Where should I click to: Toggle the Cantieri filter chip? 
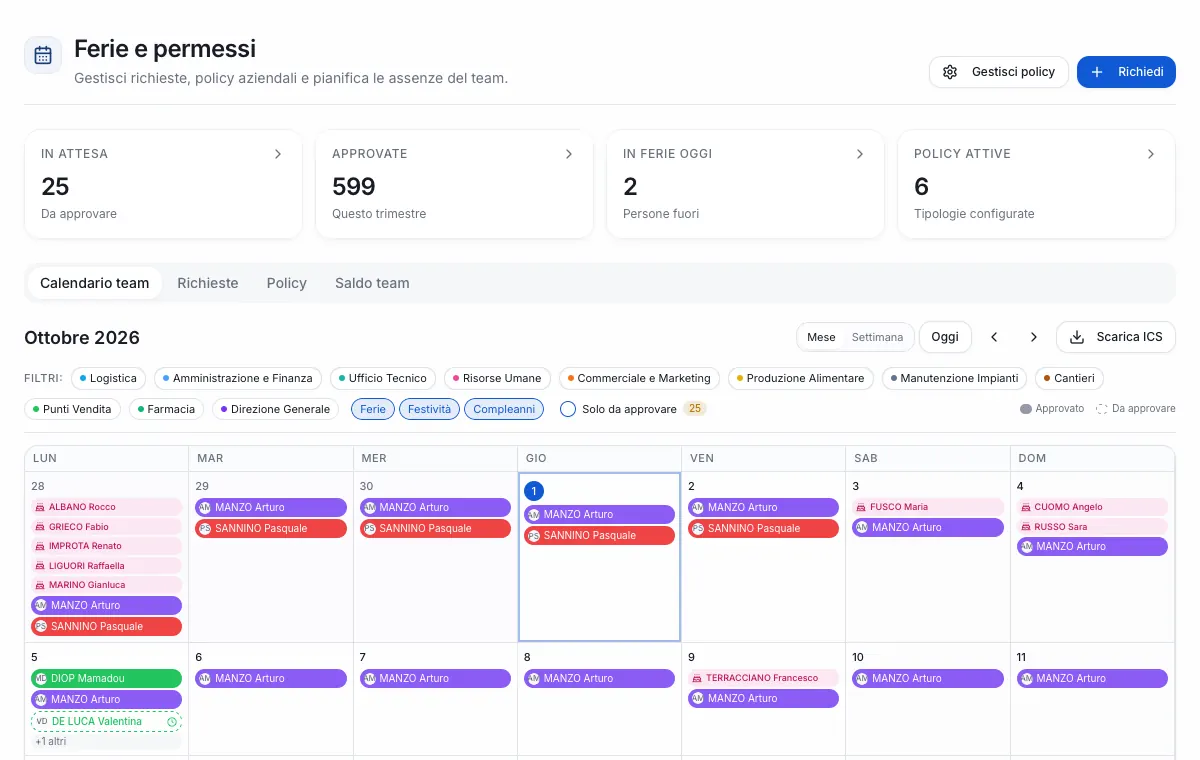click(x=1068, y=378)
